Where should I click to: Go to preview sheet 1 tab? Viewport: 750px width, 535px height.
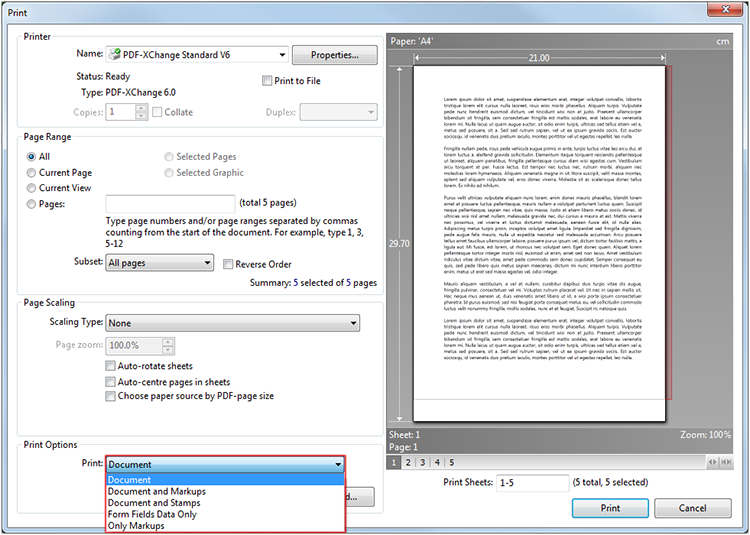(394, 462)
